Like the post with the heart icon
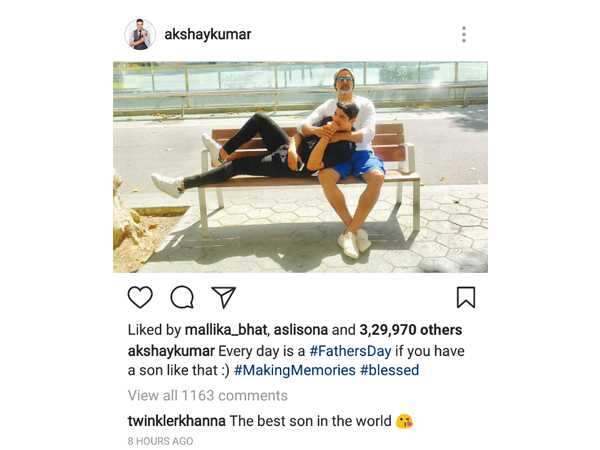The height and width of the screenshot is (450, 600). (x=140, y=297)
